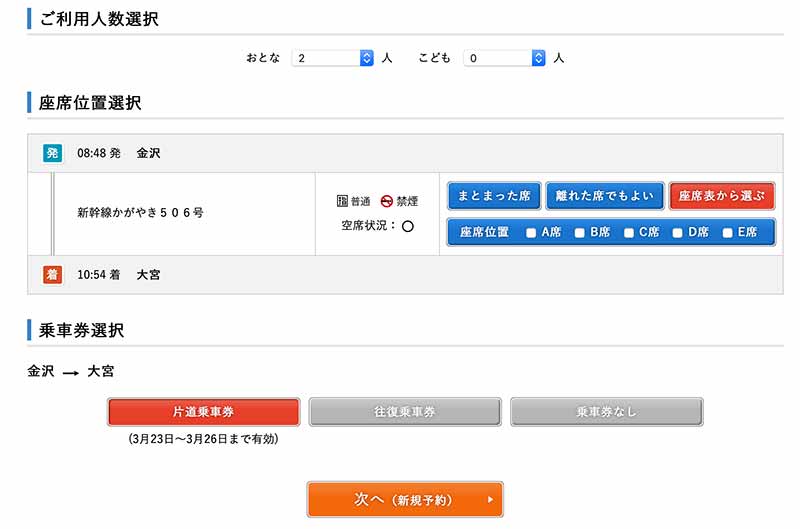800x529 pixels.
Task: Click the 金沢 departure station name
Action: 148,153
